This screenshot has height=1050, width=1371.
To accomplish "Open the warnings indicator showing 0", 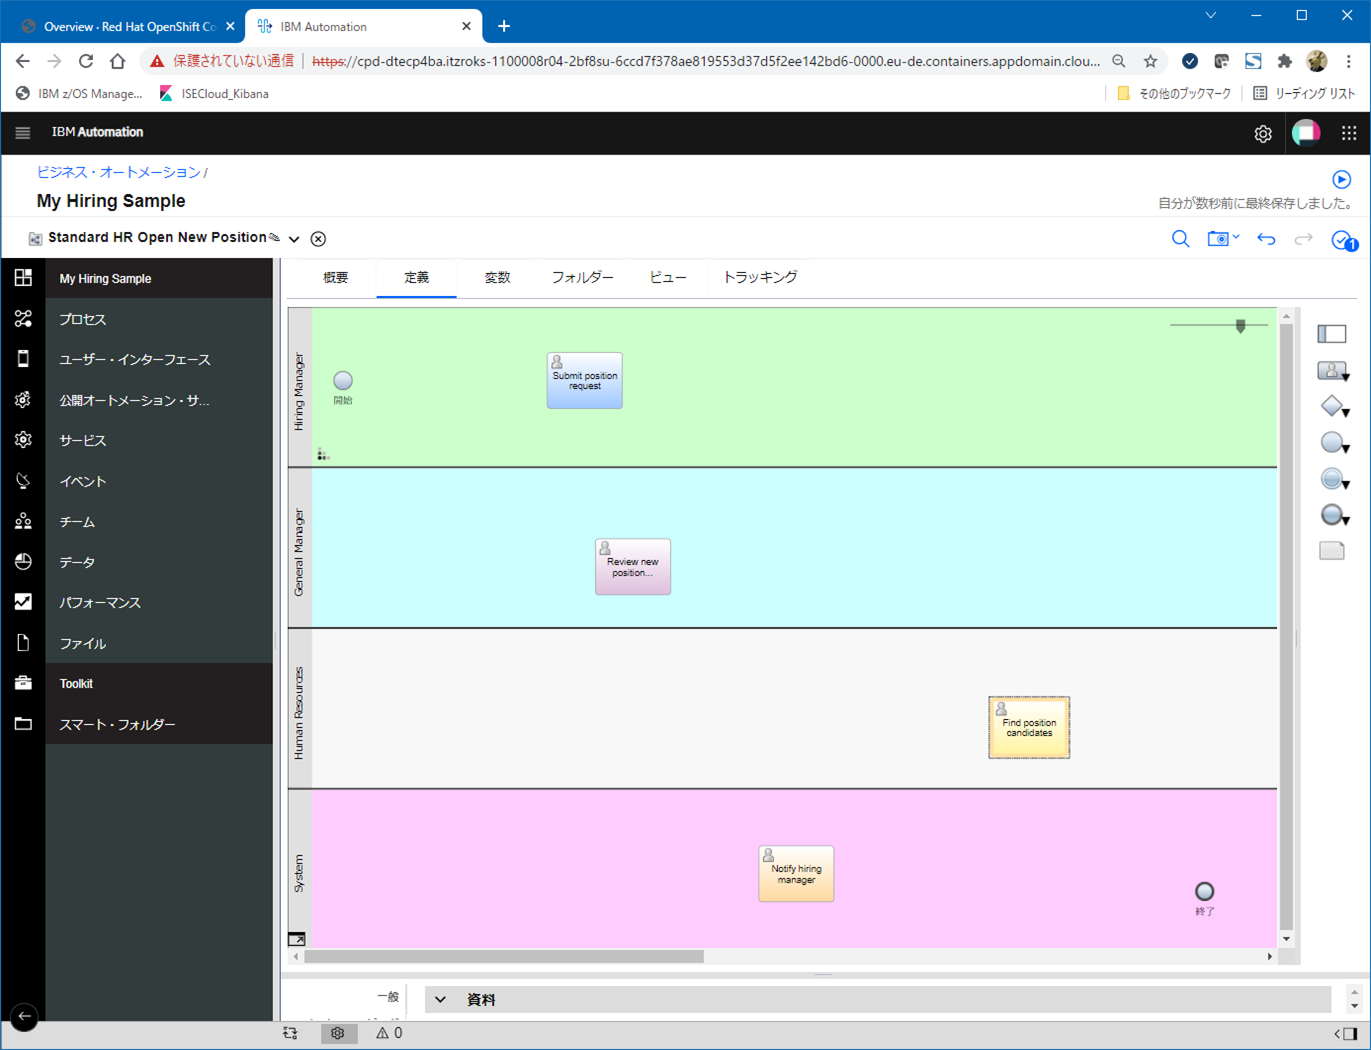I will pyautogui.click(x=389, y=1033).
